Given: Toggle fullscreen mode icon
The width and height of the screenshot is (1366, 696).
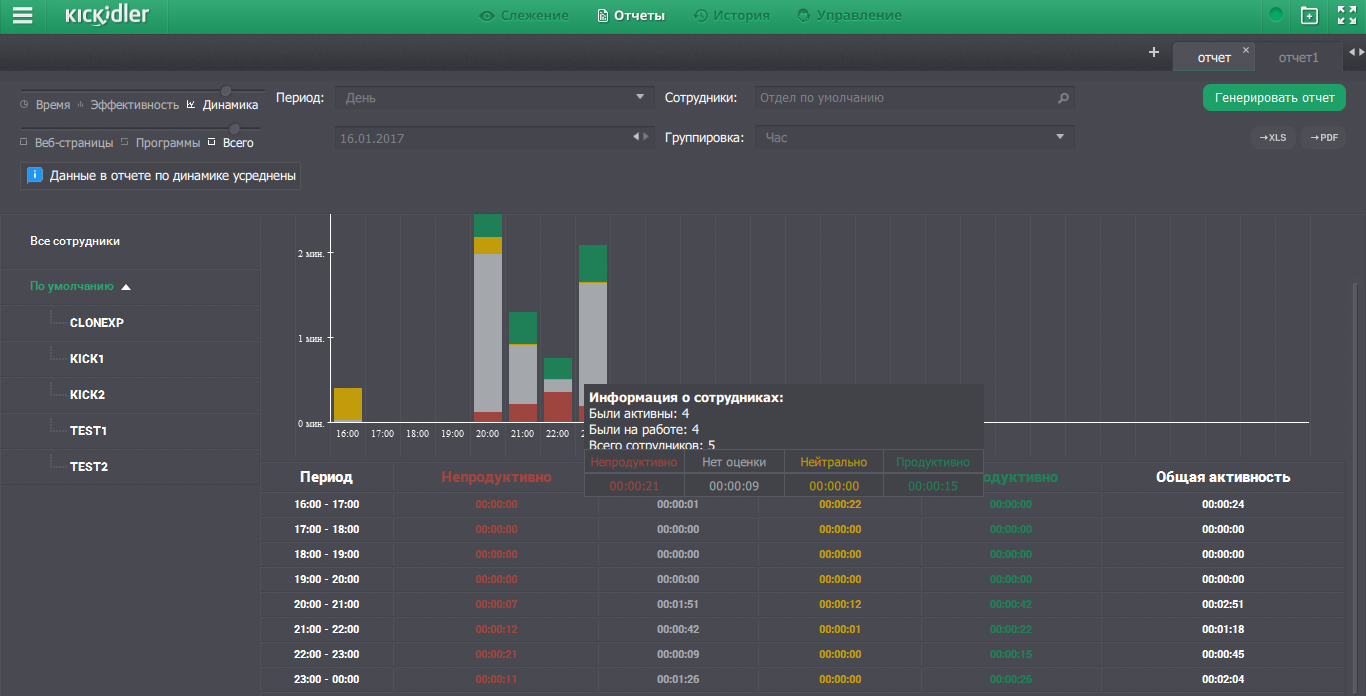Looking at the screenshot, I should pos(1346,15).
